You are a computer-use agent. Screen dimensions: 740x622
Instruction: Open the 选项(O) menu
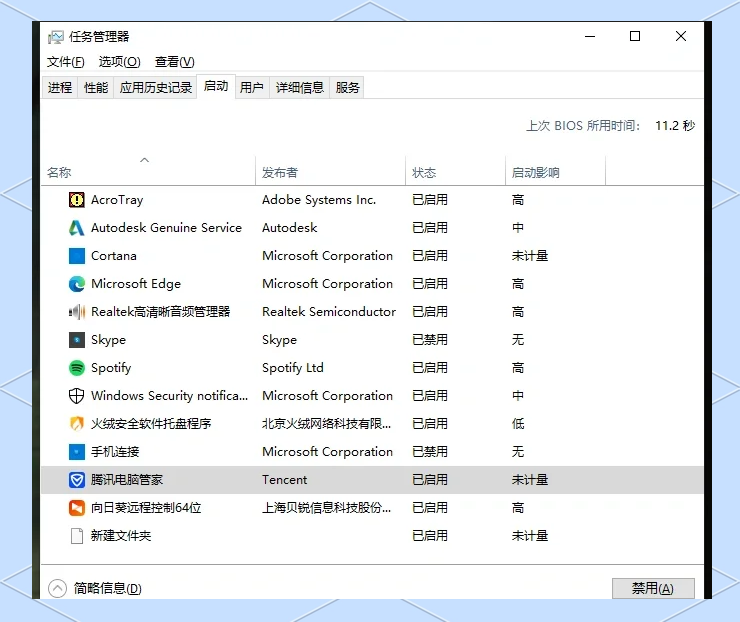119,62
